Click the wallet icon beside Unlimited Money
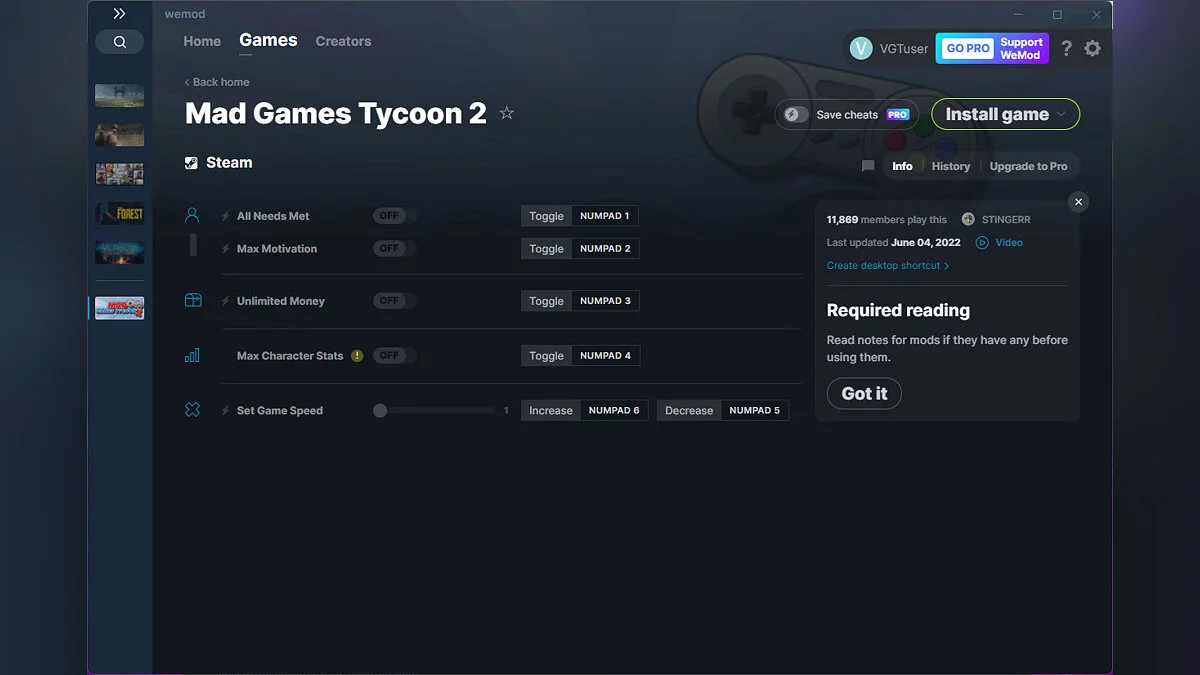 192,299
